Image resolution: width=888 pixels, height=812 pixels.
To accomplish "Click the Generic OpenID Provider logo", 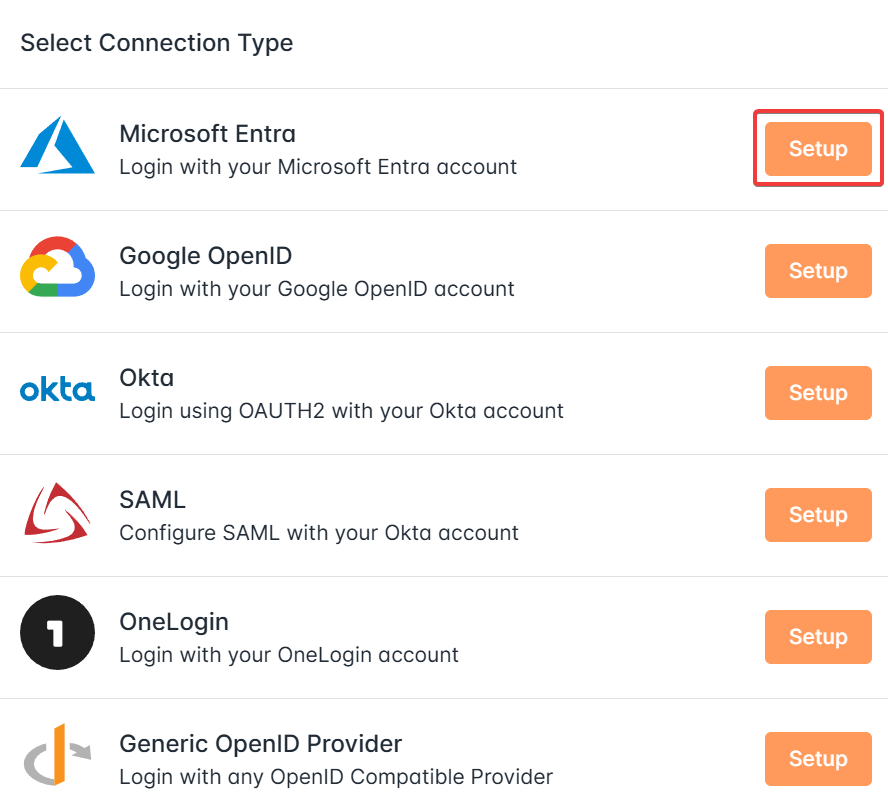I will (57, 754).
